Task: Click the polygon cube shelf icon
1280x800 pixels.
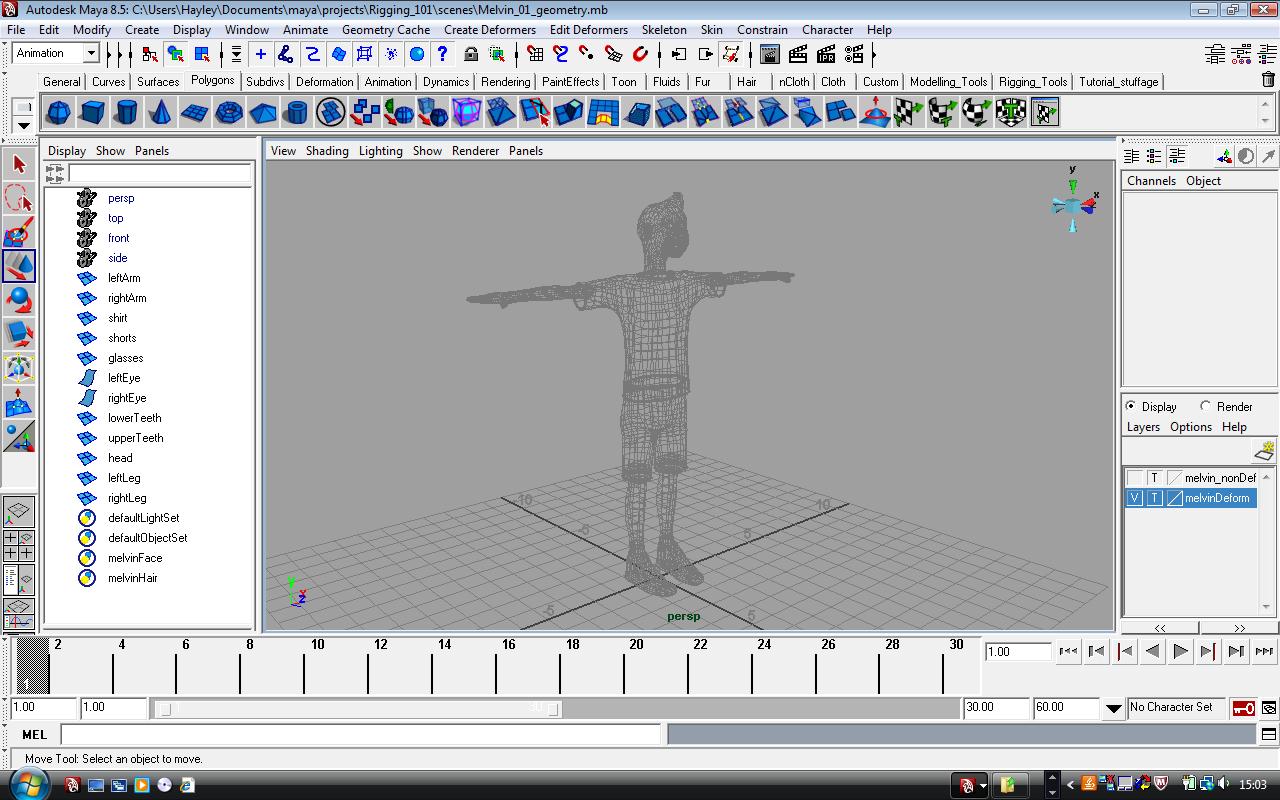Action: (x=93, y=112)
